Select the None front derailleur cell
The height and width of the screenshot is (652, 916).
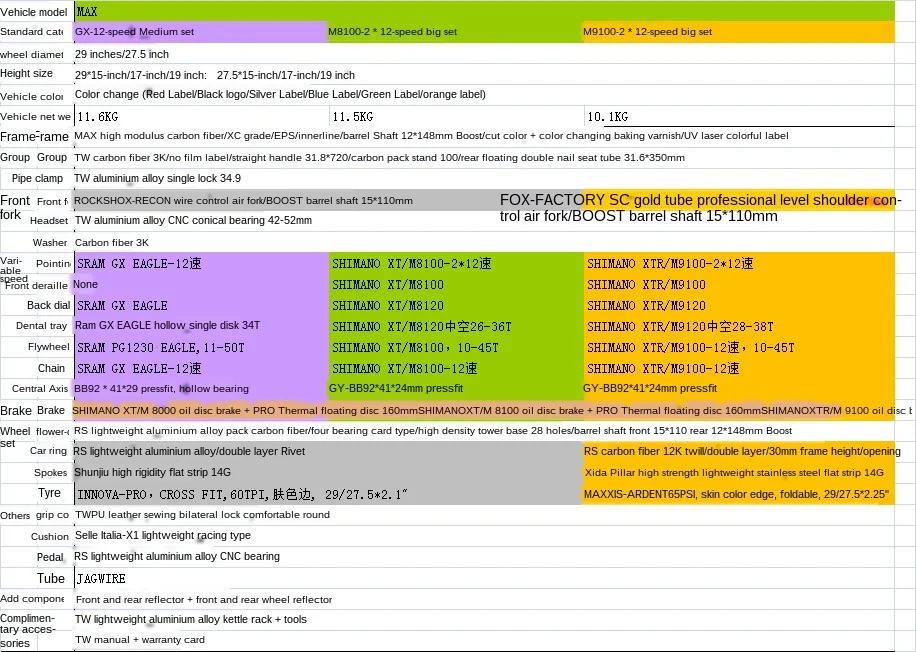(201, 285)
